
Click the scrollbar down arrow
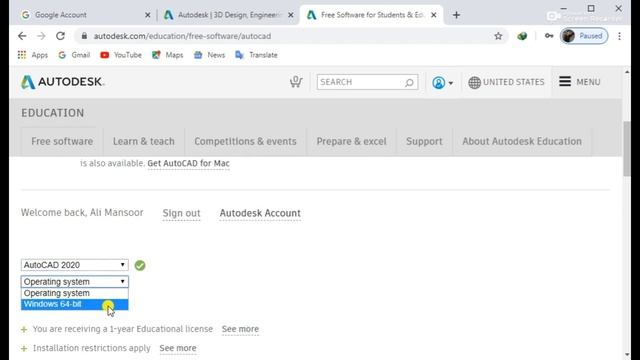[x=627, y=355]
